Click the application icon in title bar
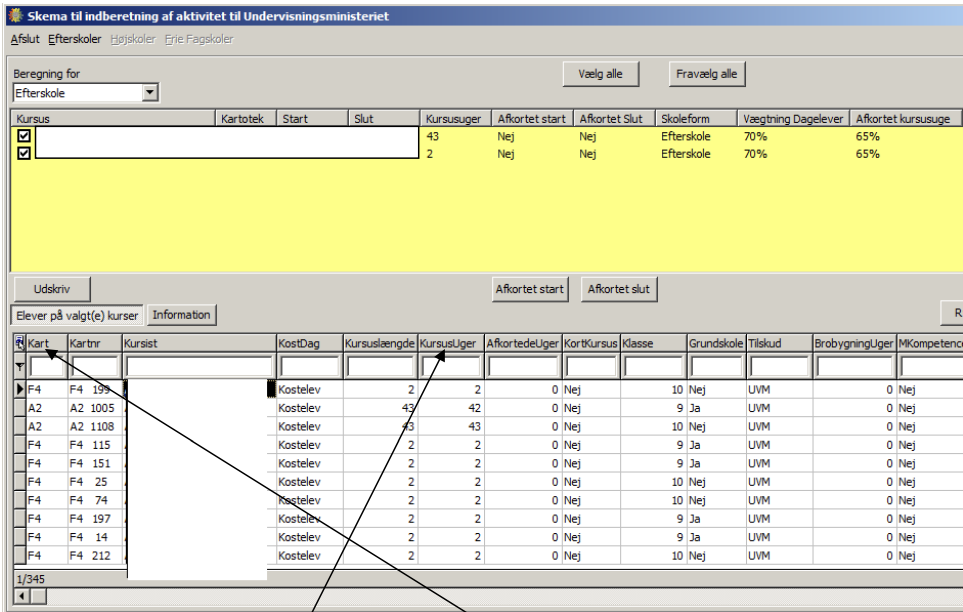963x612 pixels. (15, 15)
